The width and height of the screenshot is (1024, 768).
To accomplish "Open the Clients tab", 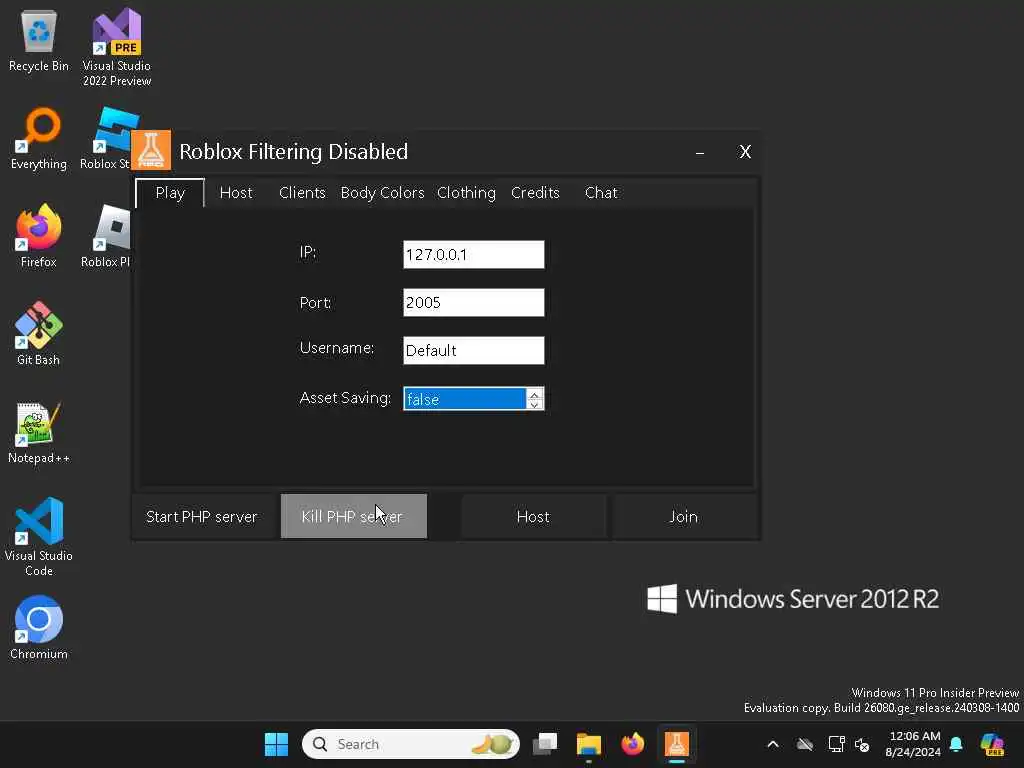I will click(302, 193).
